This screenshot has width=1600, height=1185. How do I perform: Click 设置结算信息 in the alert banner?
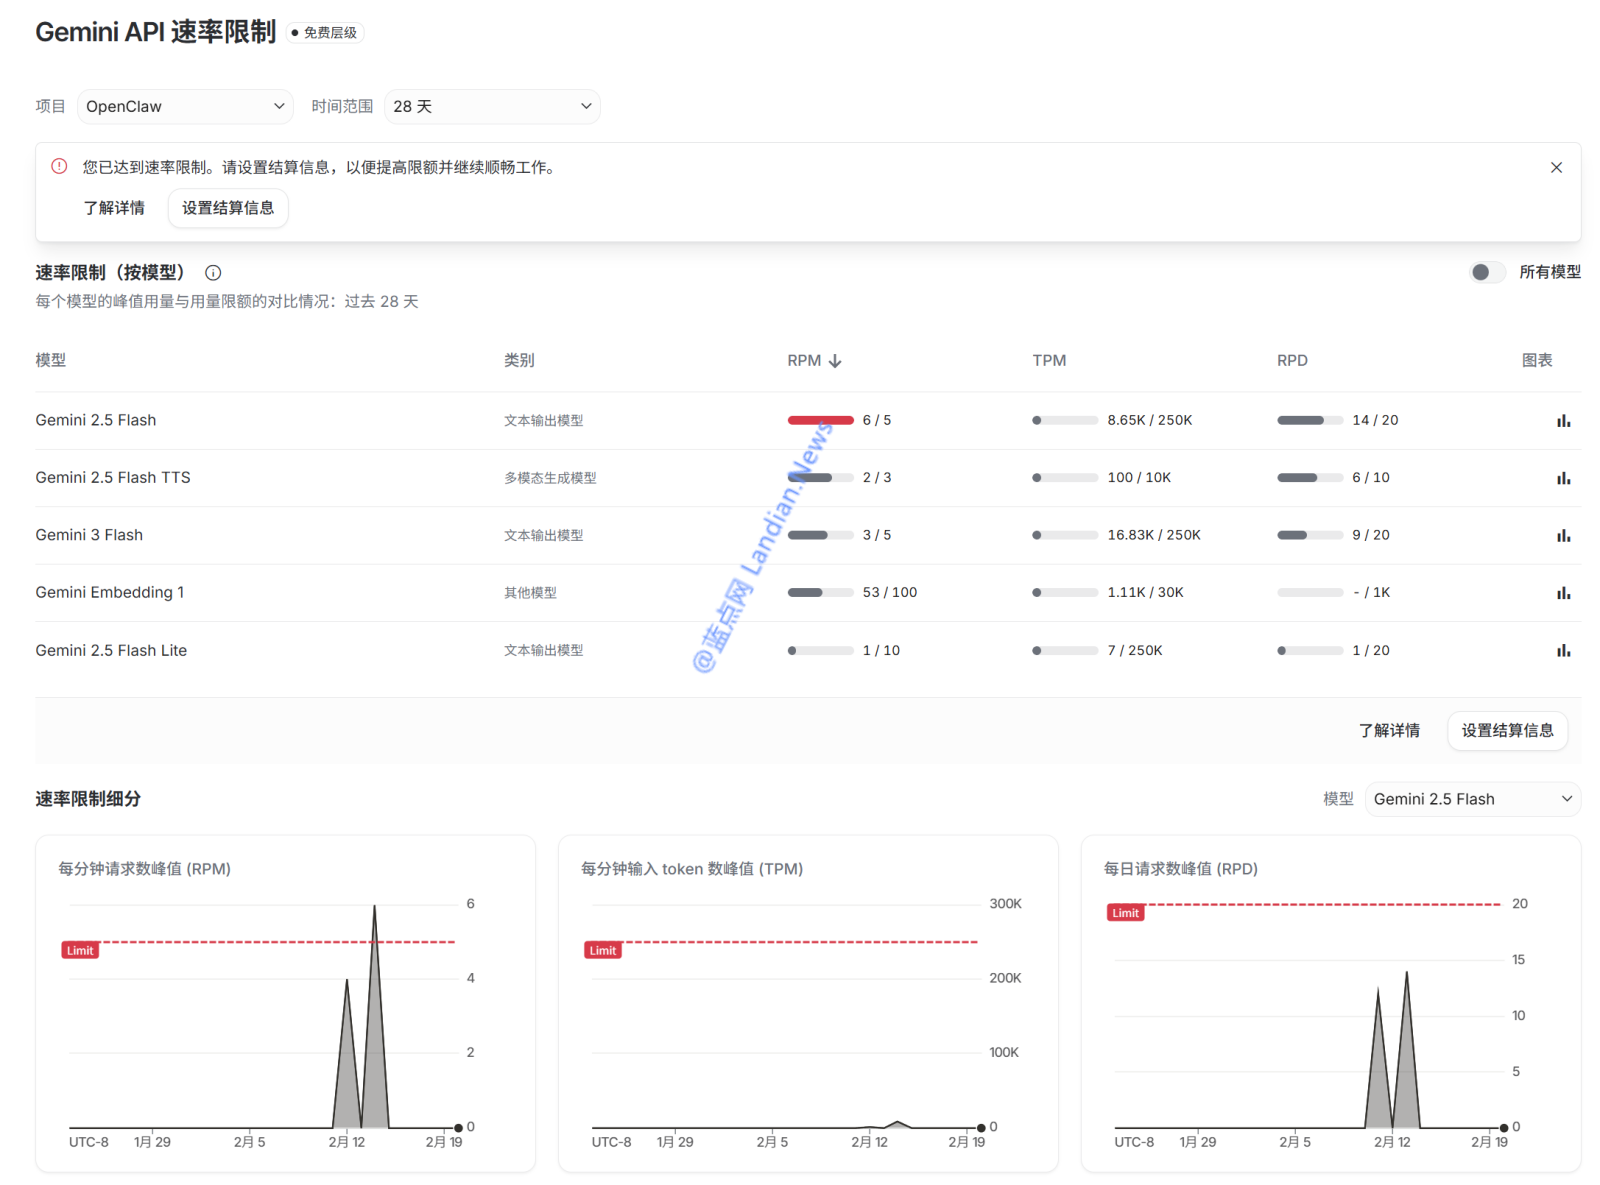[228, 208]
